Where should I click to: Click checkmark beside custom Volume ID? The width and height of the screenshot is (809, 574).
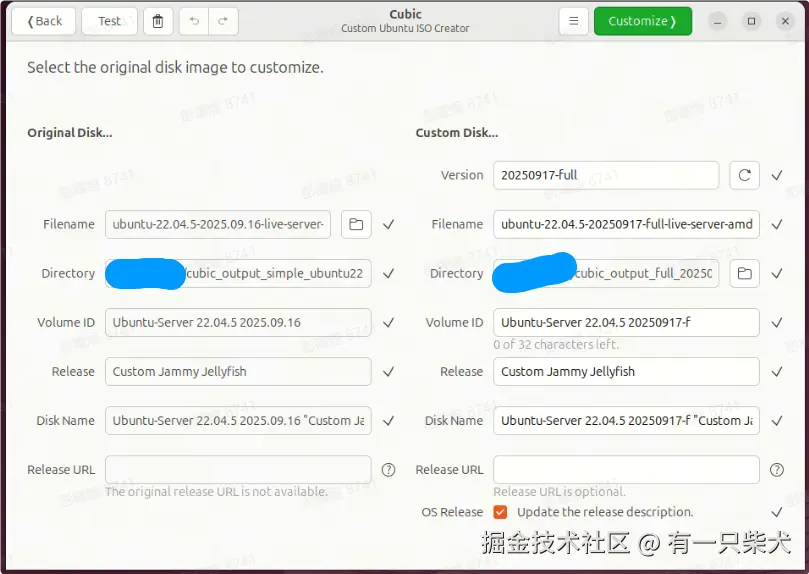[x=777, y=322]
